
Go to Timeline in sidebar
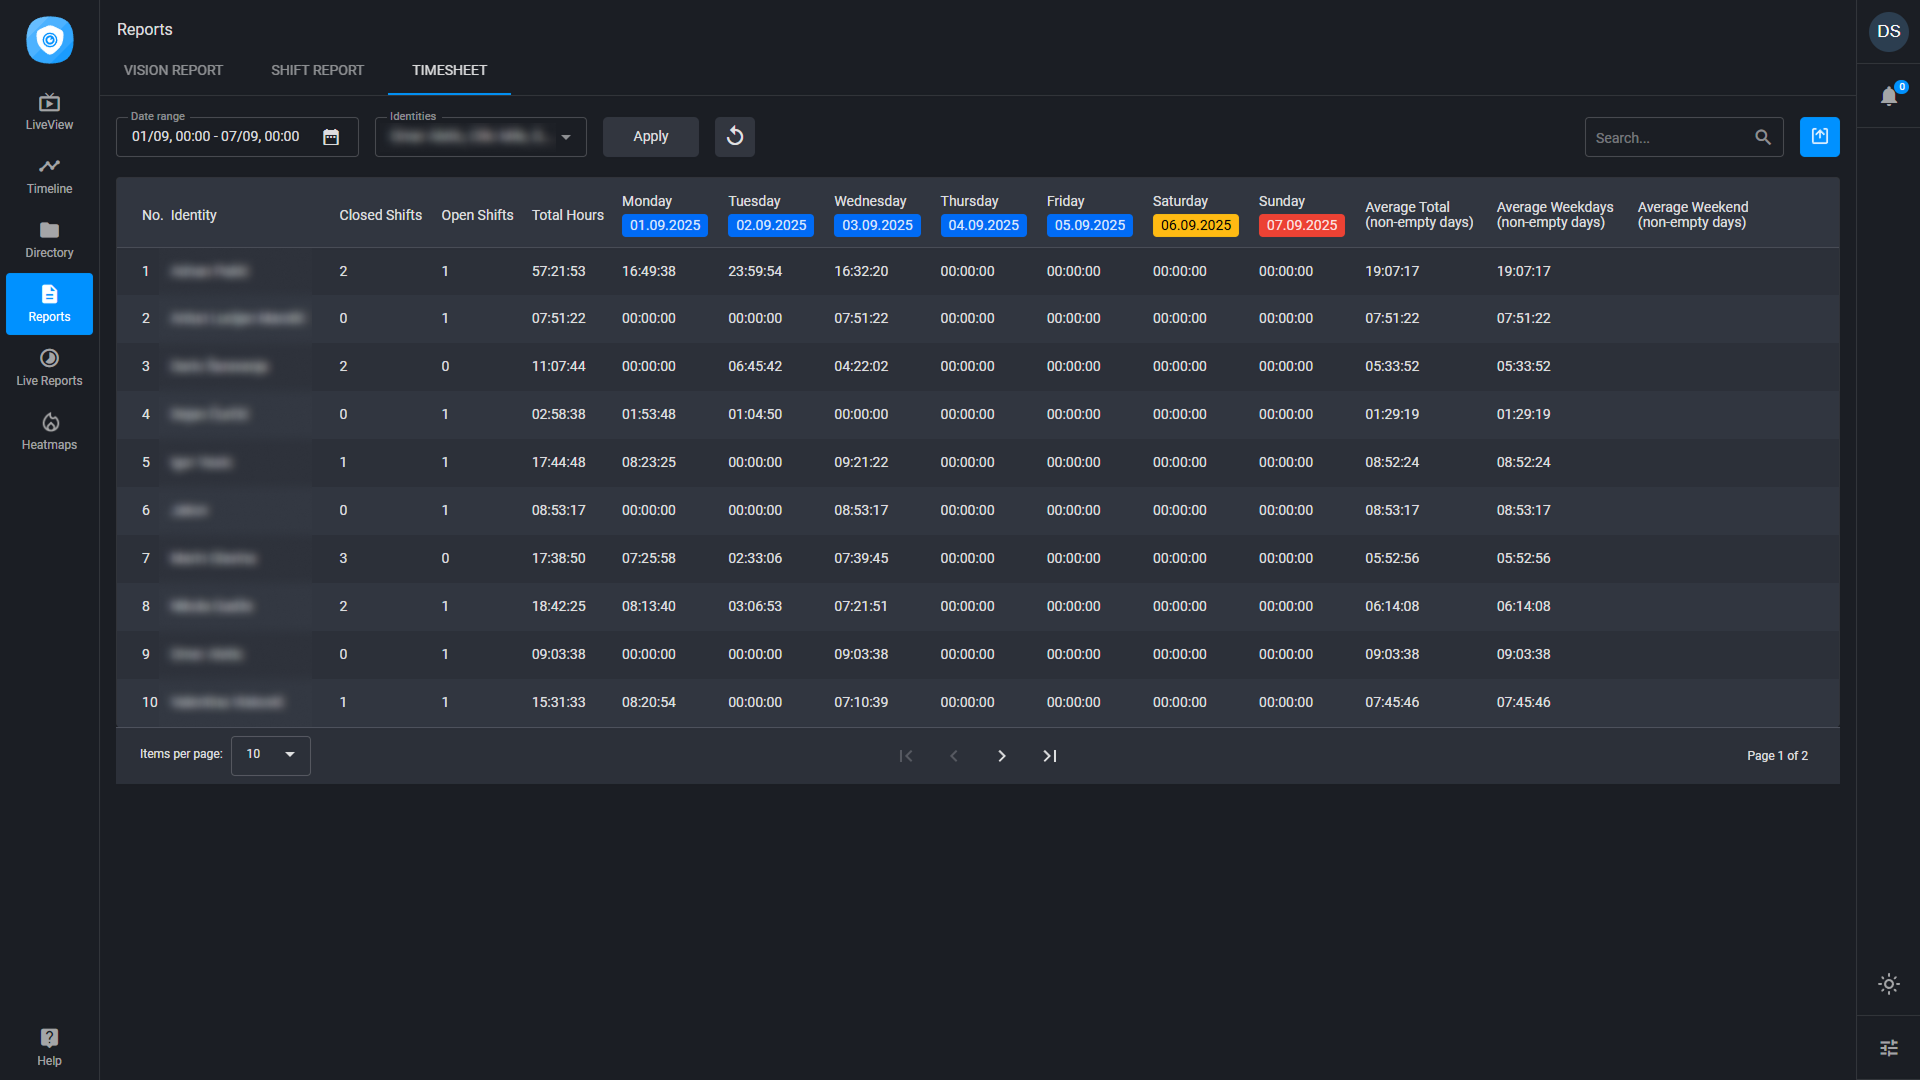point(49,175)
